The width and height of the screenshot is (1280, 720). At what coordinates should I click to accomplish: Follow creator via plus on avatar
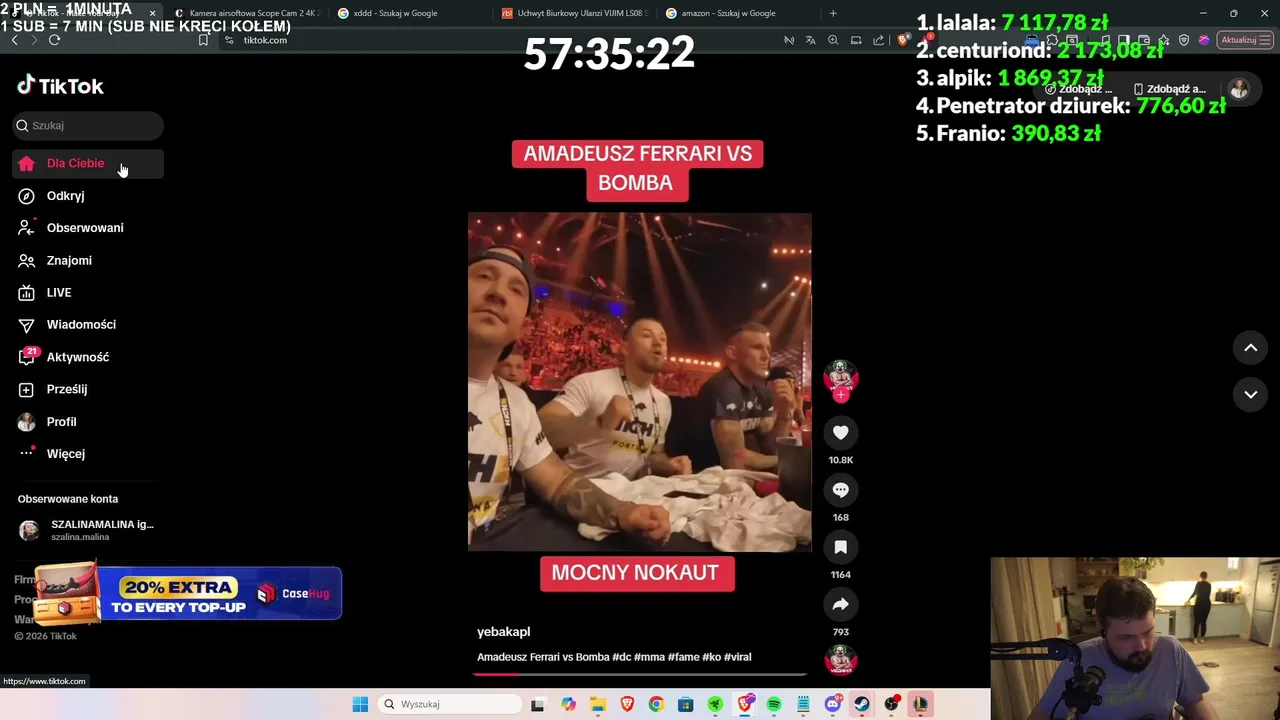tap(840, 395)
